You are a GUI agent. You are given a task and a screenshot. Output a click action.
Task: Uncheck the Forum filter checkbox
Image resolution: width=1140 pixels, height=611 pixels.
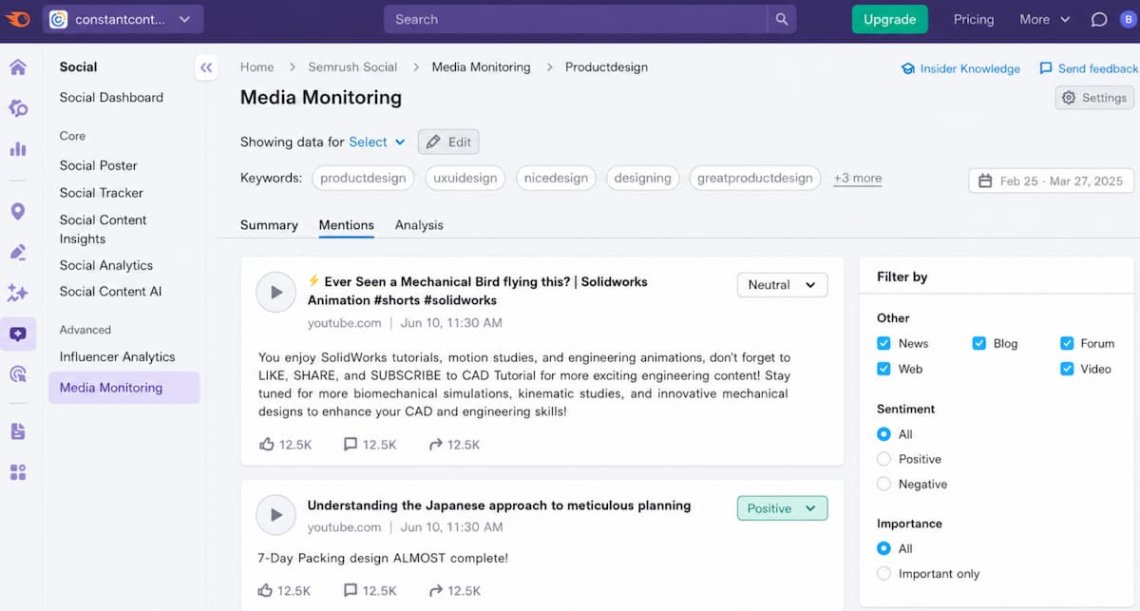(1067, 343)
